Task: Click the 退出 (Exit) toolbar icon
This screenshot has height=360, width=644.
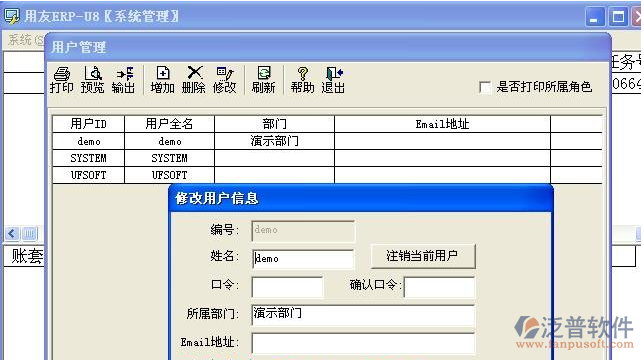Action: (333, 80)
